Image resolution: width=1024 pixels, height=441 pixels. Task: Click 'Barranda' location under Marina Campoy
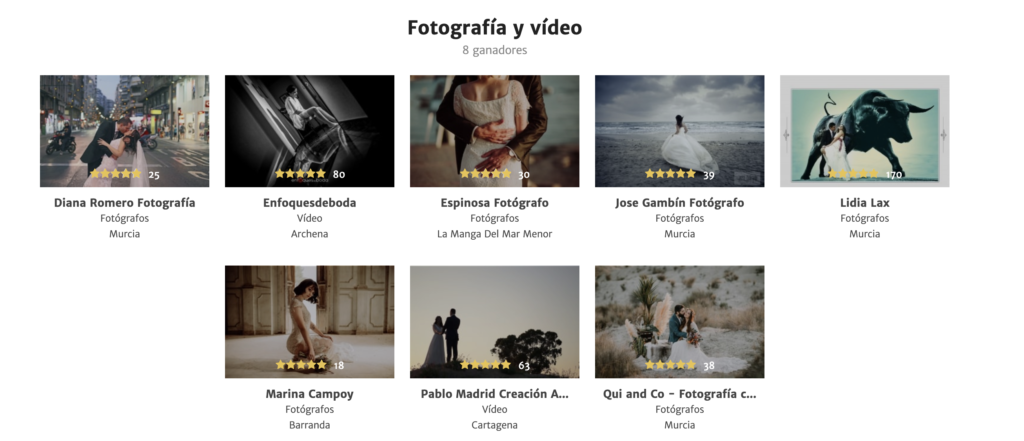pos(310,425)
